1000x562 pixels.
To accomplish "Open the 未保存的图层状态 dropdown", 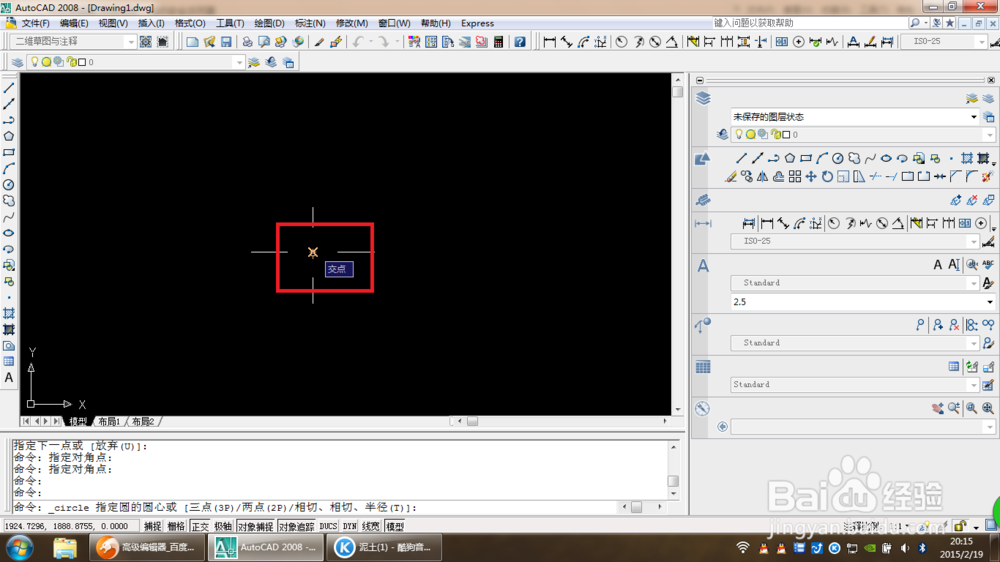I will 855,117.
